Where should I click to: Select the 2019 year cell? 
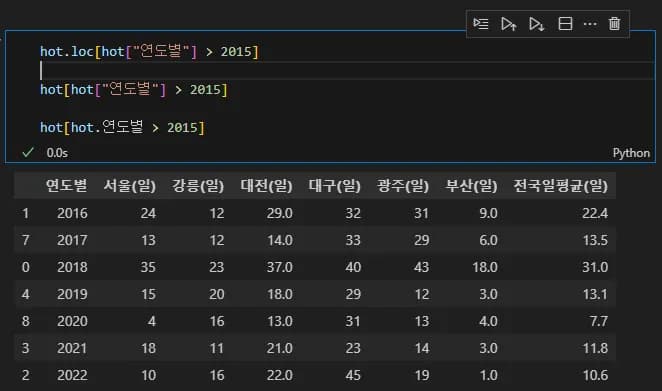click(72, 294)
